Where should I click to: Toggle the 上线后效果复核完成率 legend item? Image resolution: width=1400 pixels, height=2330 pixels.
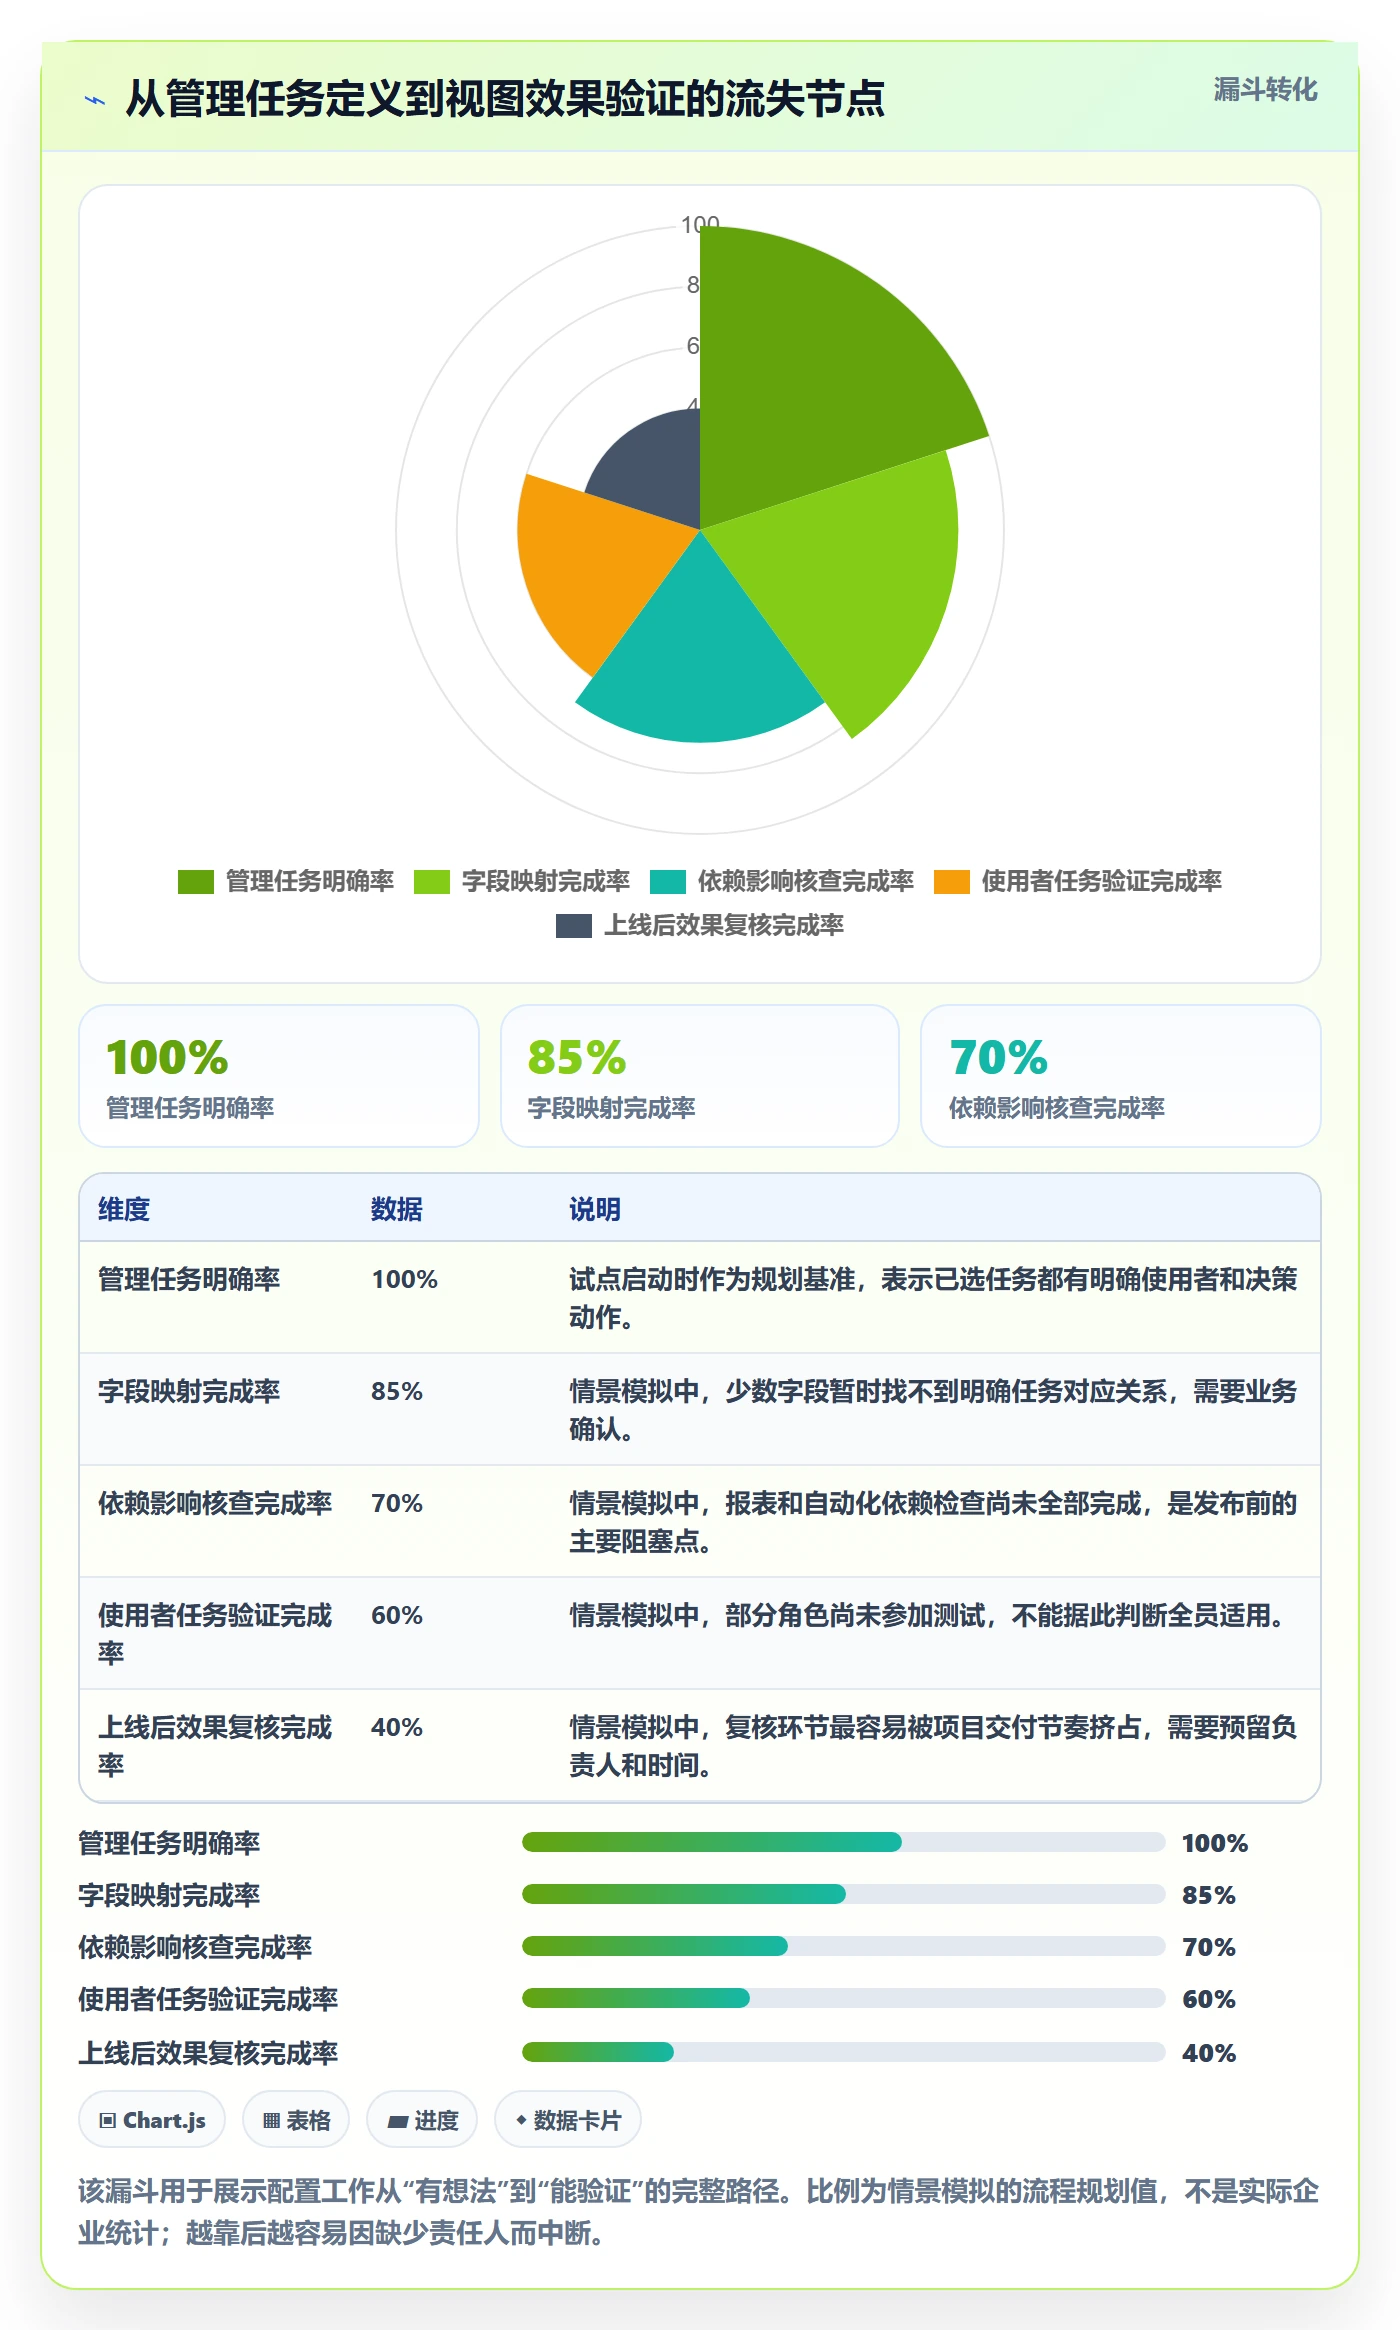coord(700,925)
